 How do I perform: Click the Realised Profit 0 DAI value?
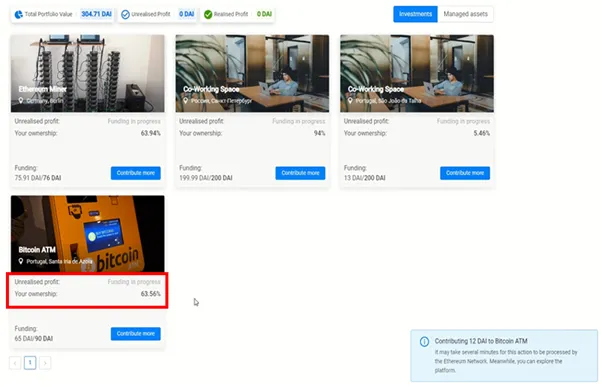point(264,14)
